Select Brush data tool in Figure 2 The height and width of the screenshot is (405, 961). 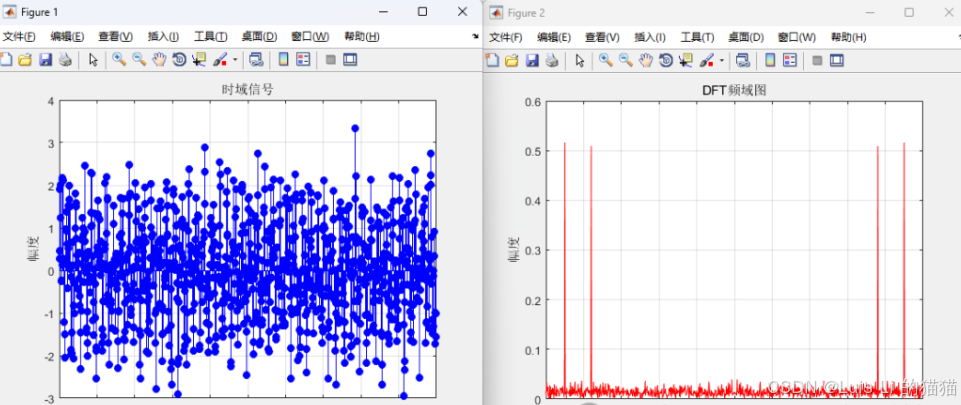pyautogui.click(x=706, y=60)
